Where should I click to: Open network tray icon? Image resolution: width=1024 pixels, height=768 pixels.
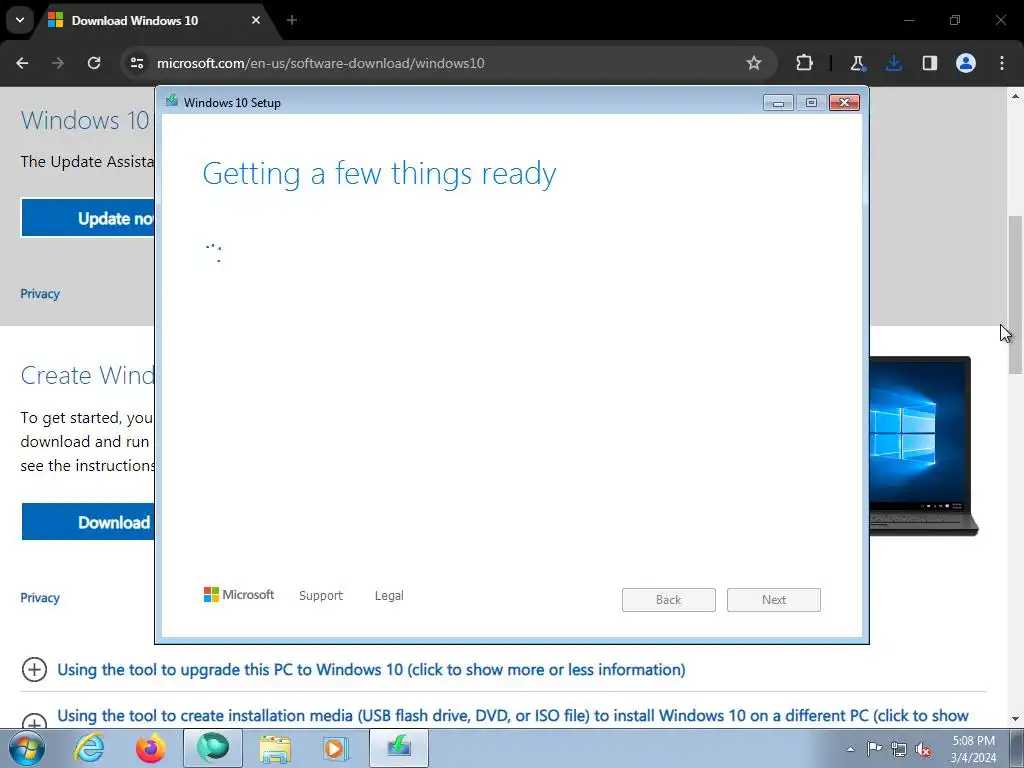(899, 749)
